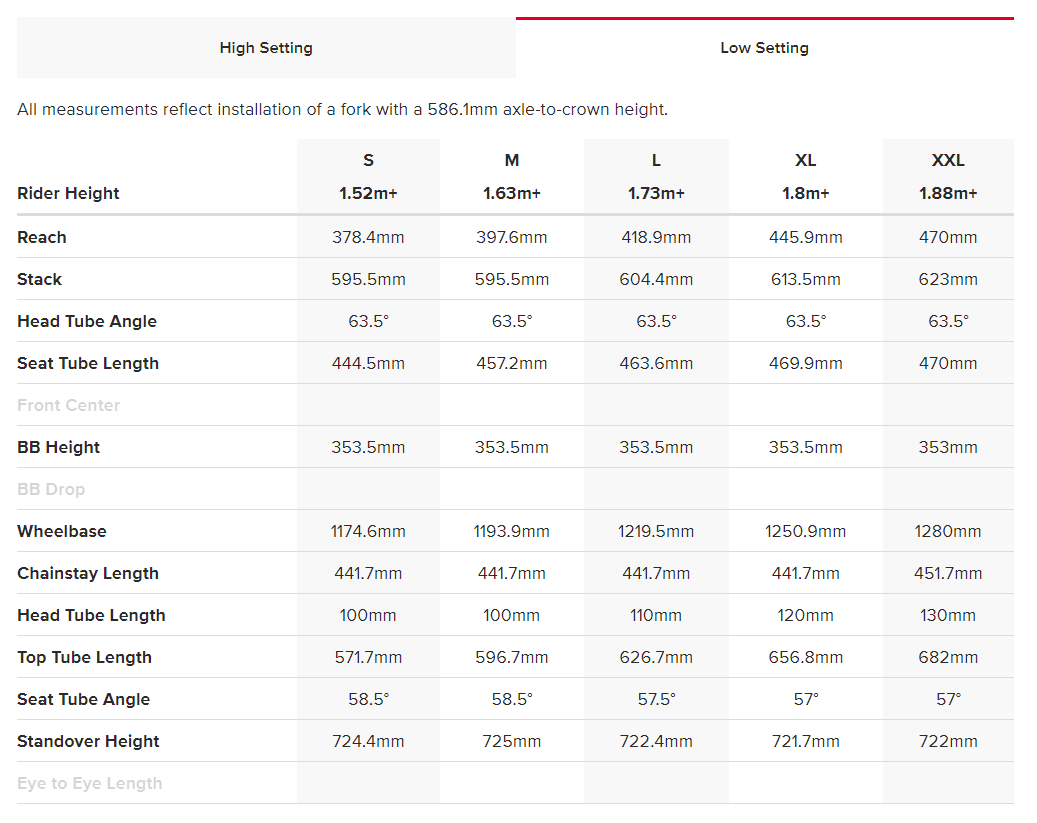Click the Rider Height row label
This screenshot has width=1037, height=823.
(x=68, y=193)
